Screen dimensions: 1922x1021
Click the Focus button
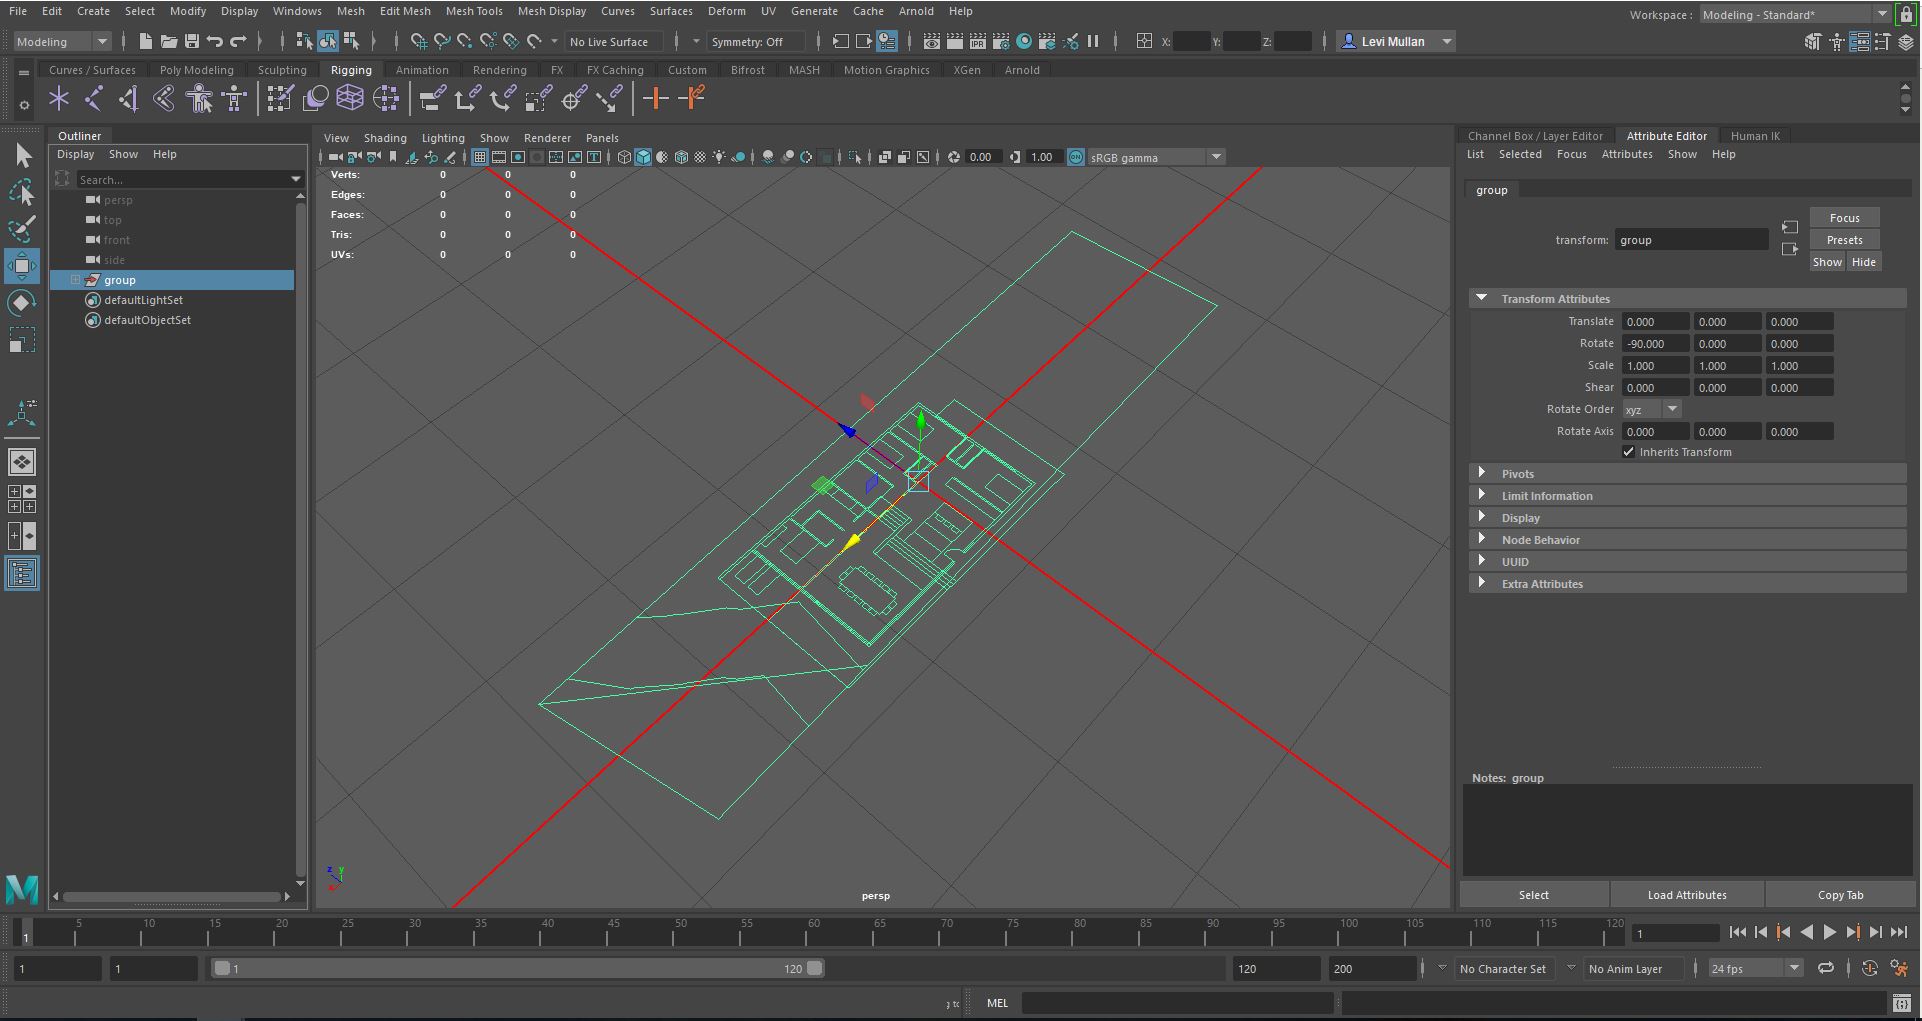(x=1844, y=218)
